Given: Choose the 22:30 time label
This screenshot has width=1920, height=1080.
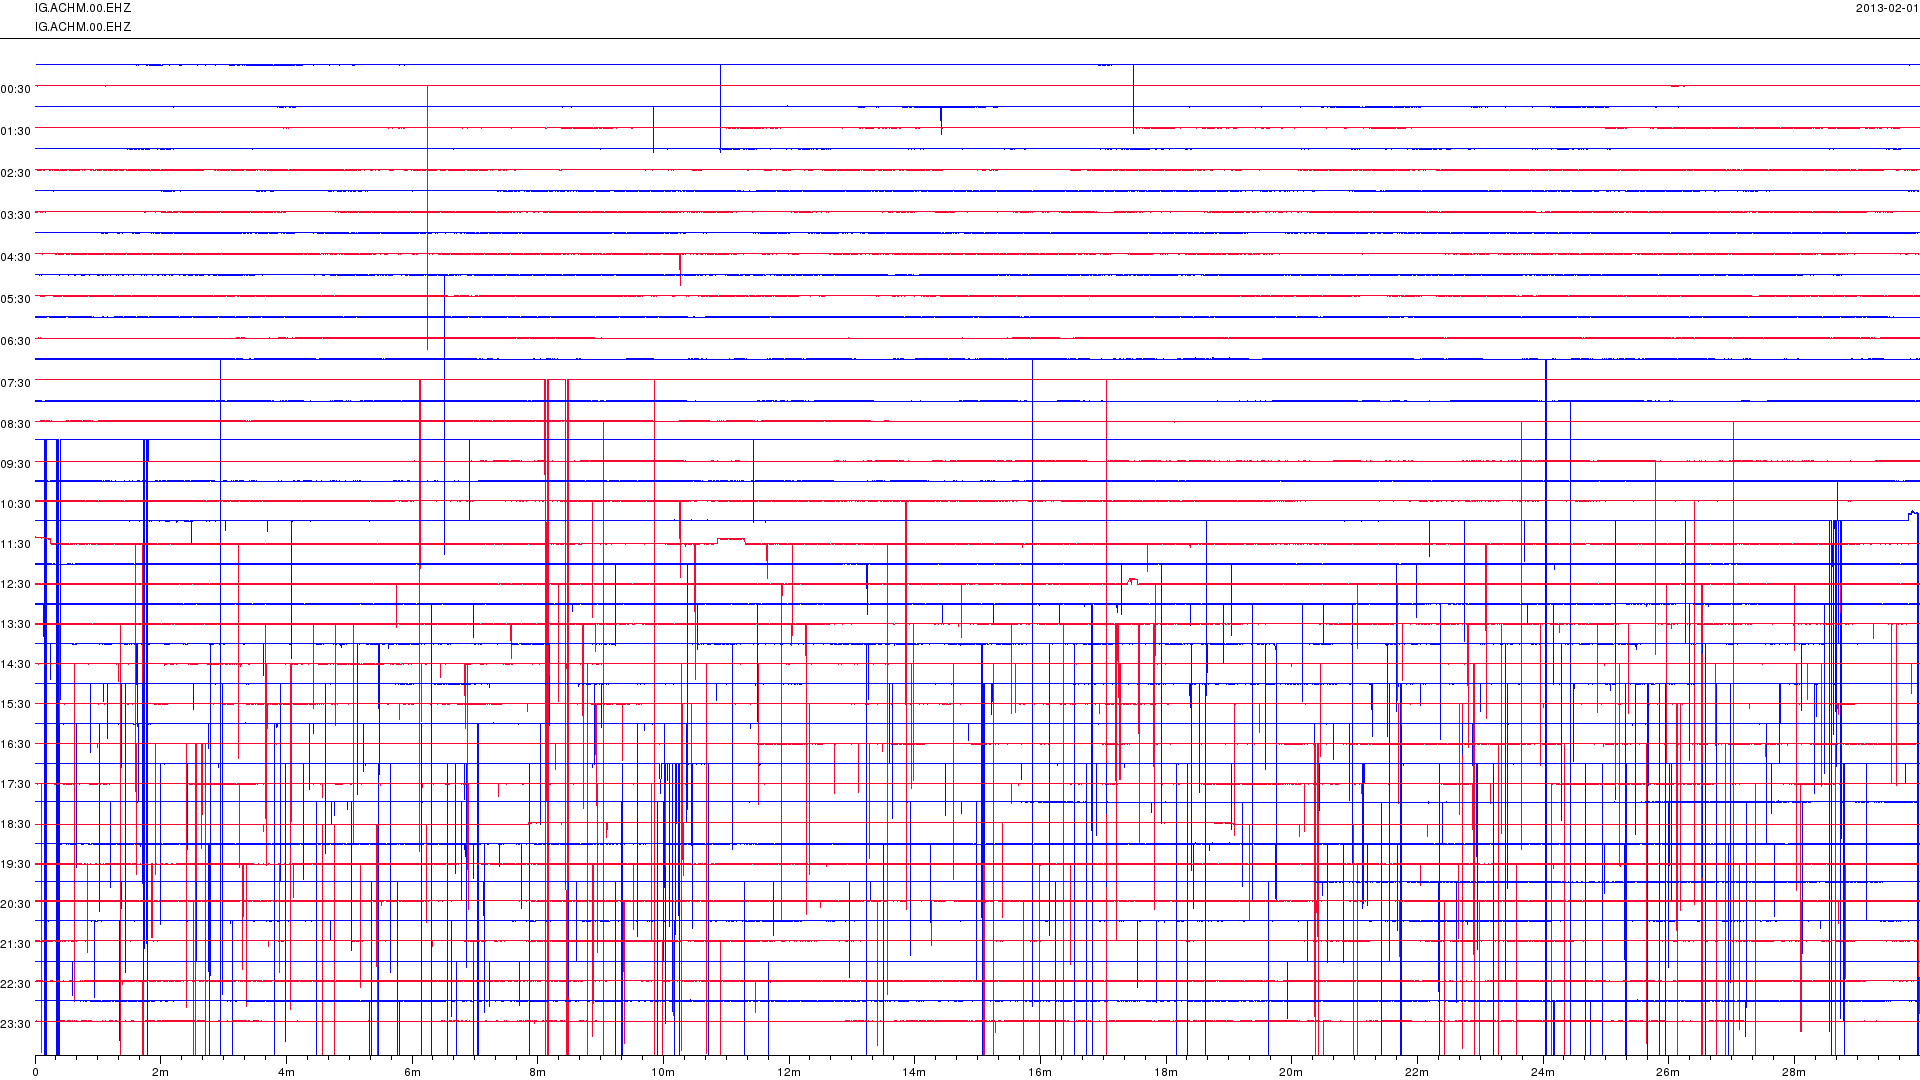Looking at the screenshot, I should [x=16, y=984].
